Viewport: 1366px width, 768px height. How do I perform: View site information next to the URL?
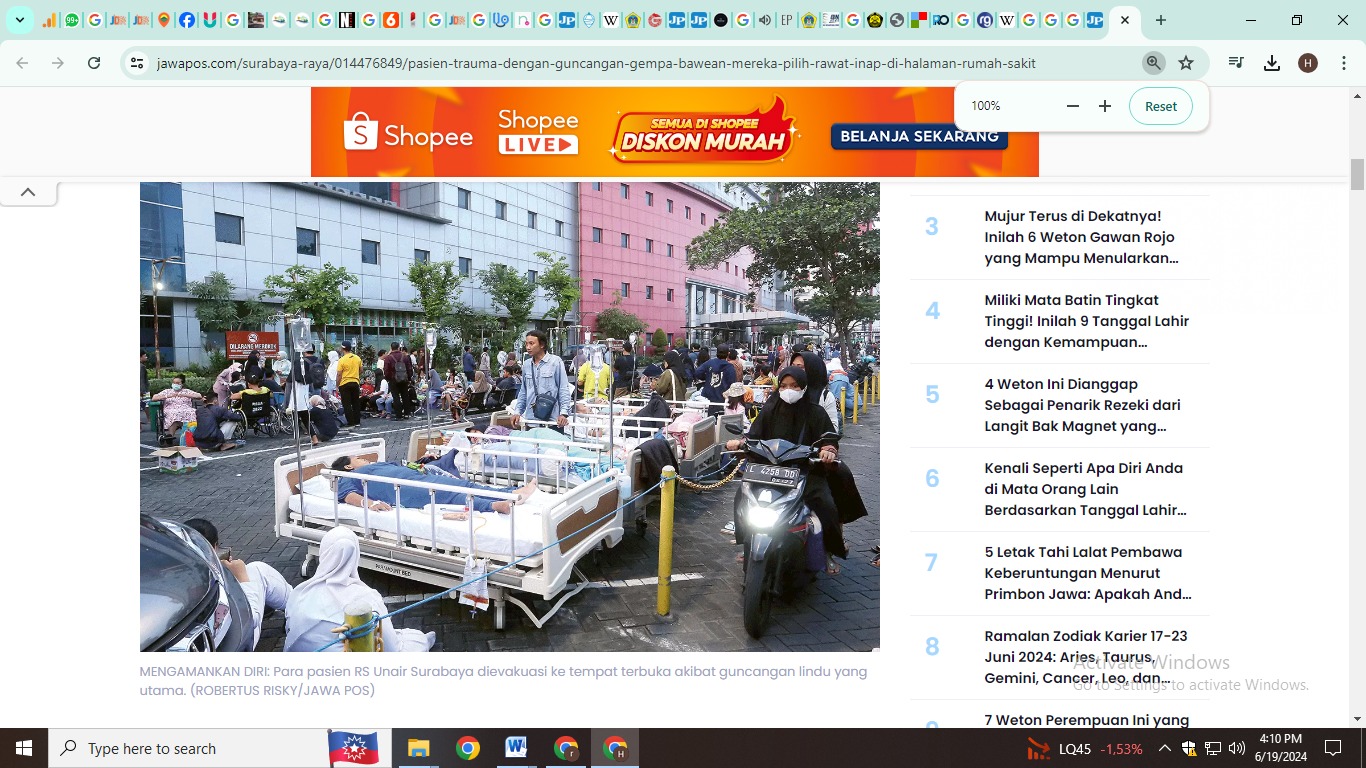137,63
